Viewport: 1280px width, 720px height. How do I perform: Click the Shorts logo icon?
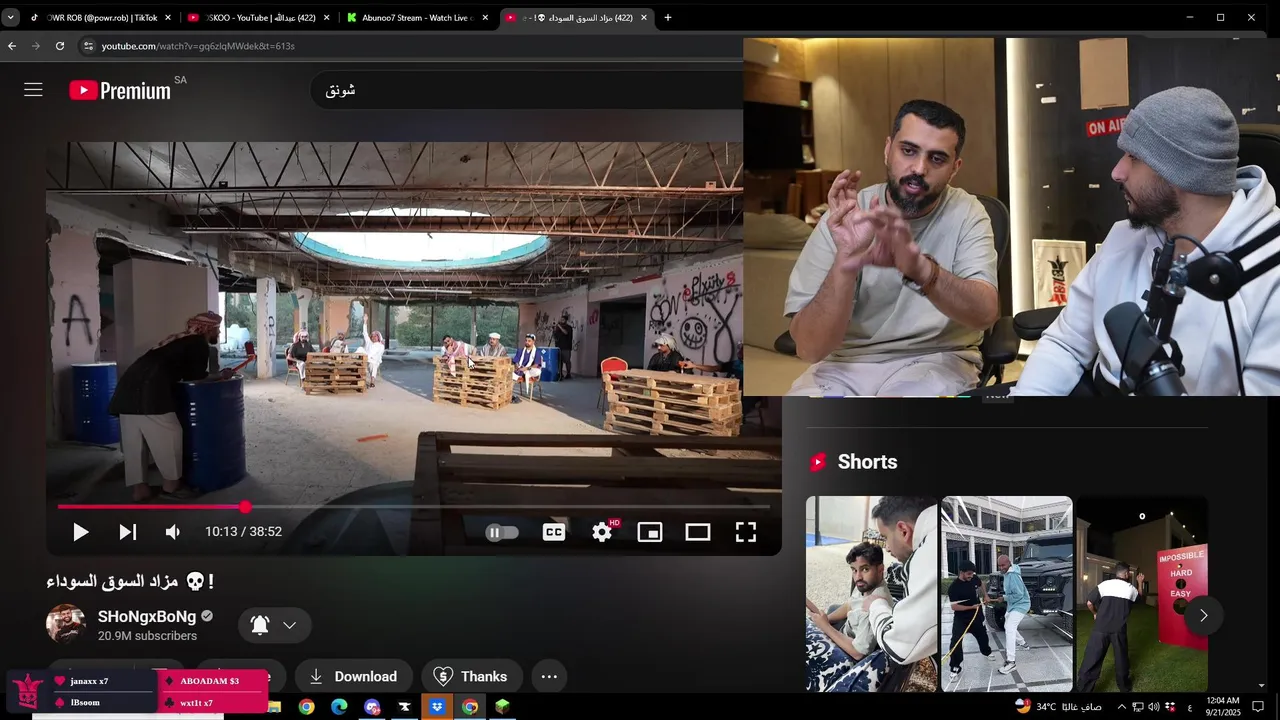818,462
